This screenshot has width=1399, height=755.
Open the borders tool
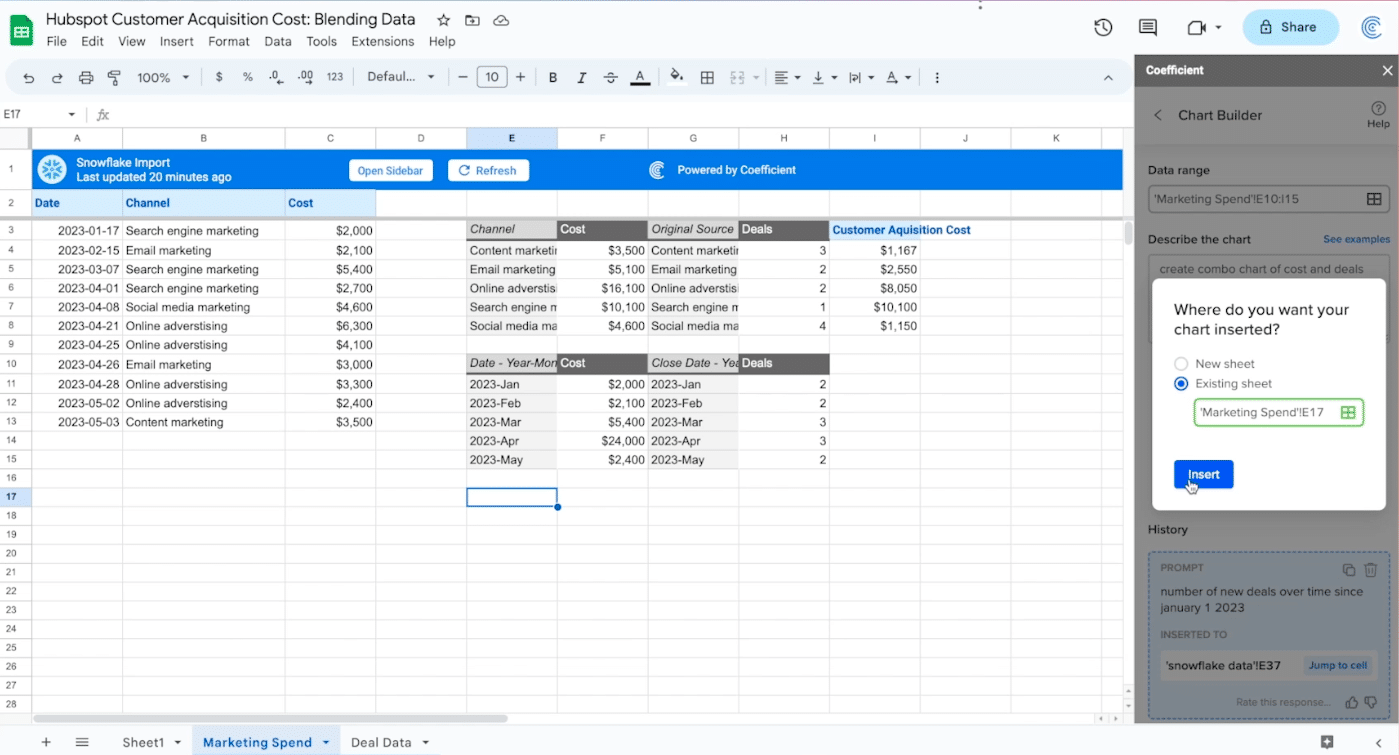click(707, 77)
